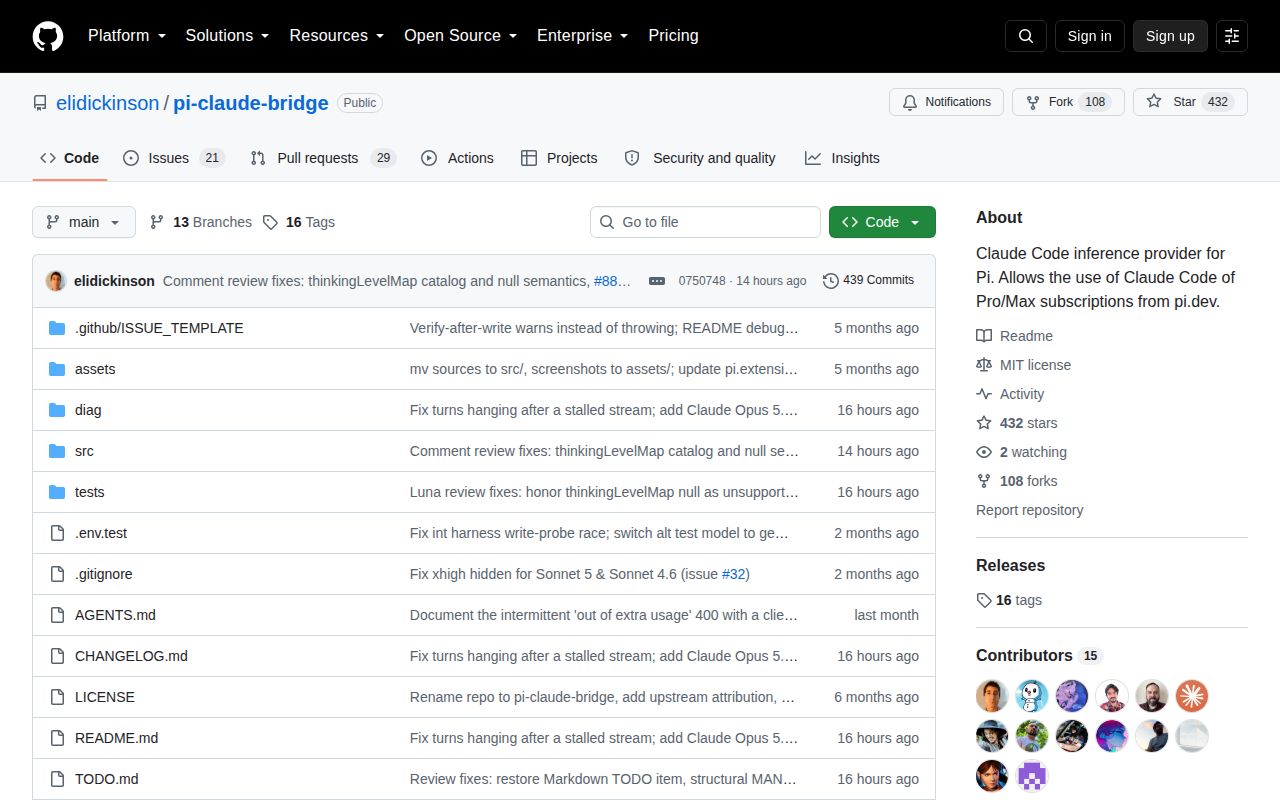1280x800 pixels.
Task: Open the TODO.md file
Action: 106,779
